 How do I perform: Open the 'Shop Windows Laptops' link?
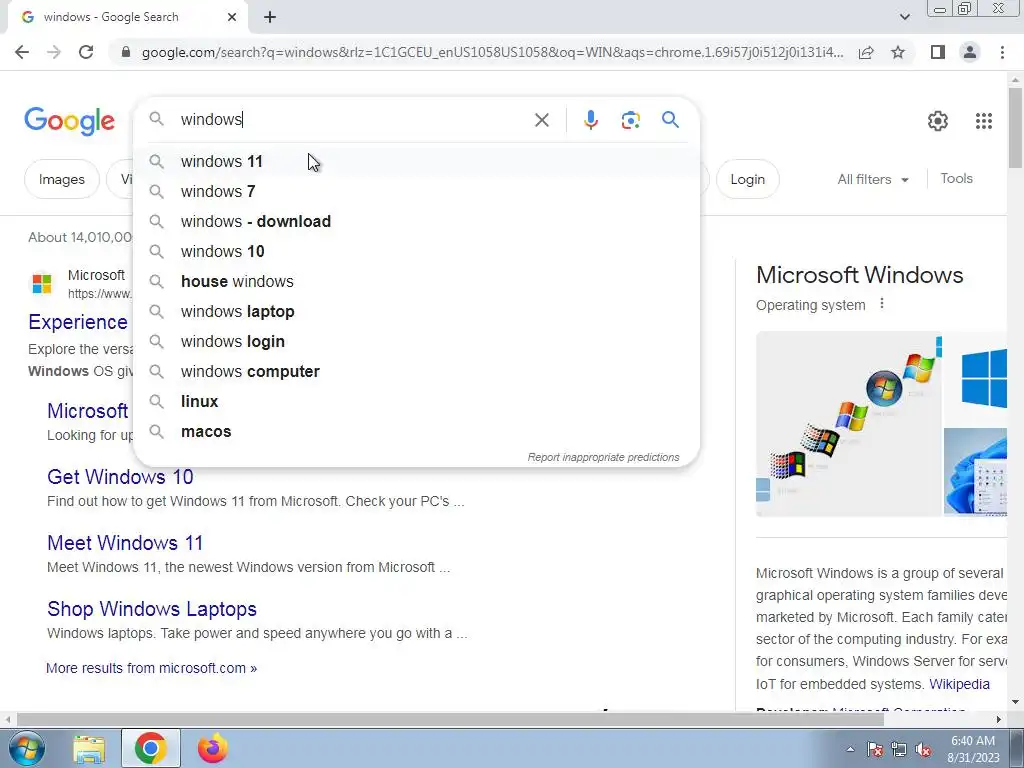coord(152,609)
